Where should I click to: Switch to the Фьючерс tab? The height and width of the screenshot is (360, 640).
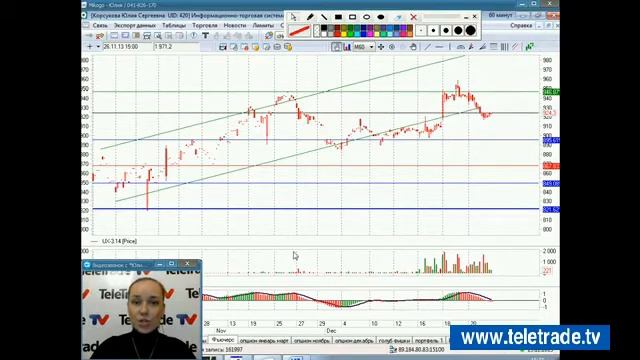click(x=222, y=340)
